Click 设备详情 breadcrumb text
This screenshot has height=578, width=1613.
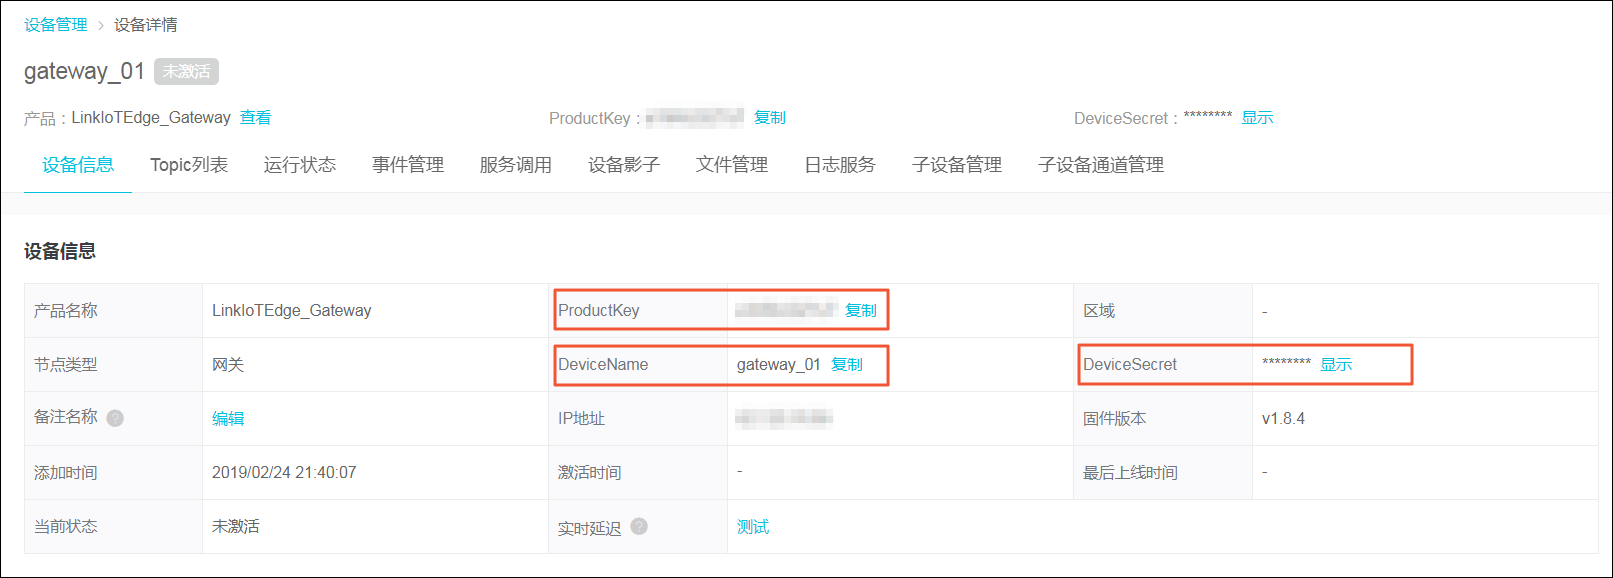(x=146, y=25)
